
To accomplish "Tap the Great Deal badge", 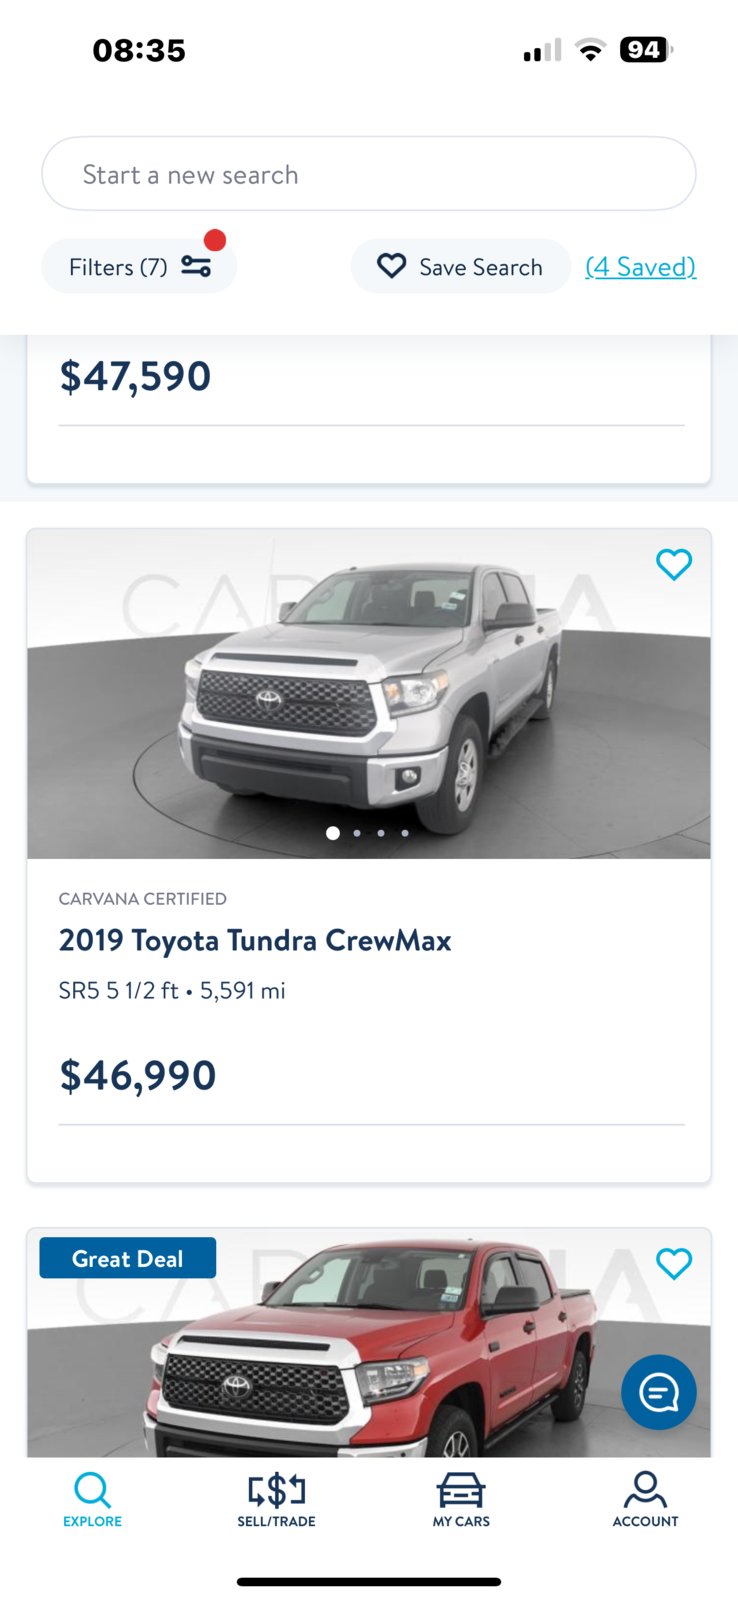I will 128,1258.
